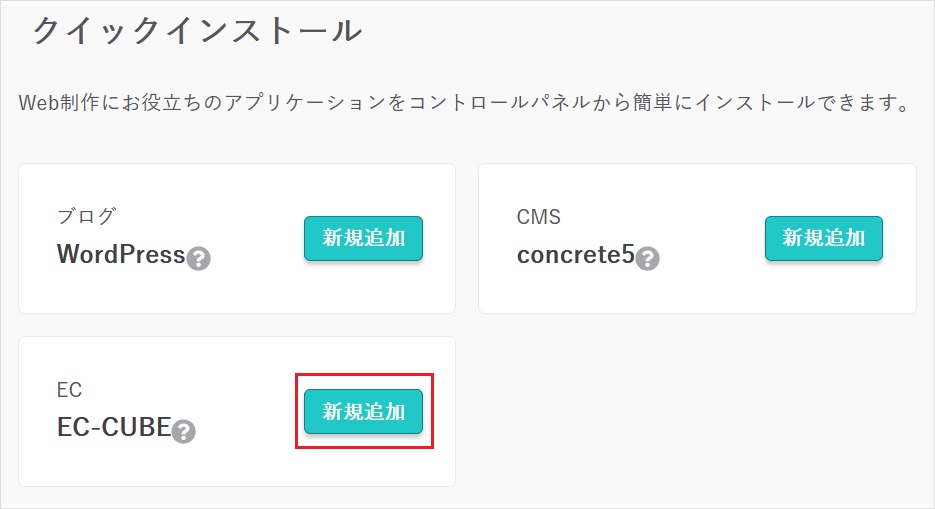Click the ブログ category label
The image size is (935, 509).
point(86,217)
